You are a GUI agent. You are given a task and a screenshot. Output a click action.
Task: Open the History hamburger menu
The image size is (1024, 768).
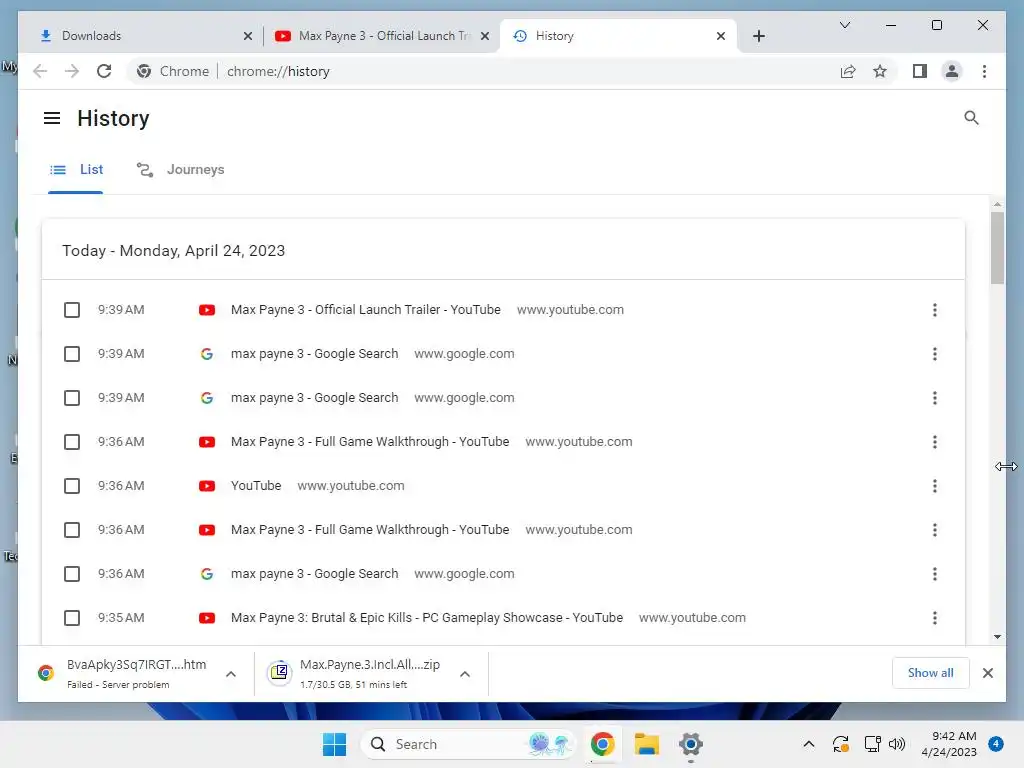pyautogui.click(x=52, y=118)
